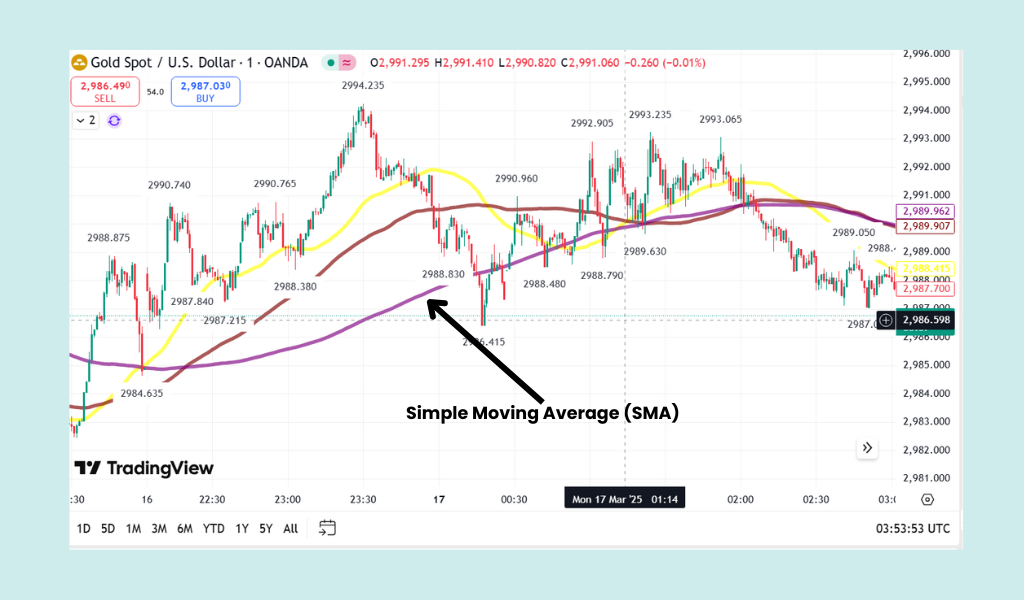Select the 1Y time range
The width and height of the screenshot is (1024, 600).
tap(242, 529)
